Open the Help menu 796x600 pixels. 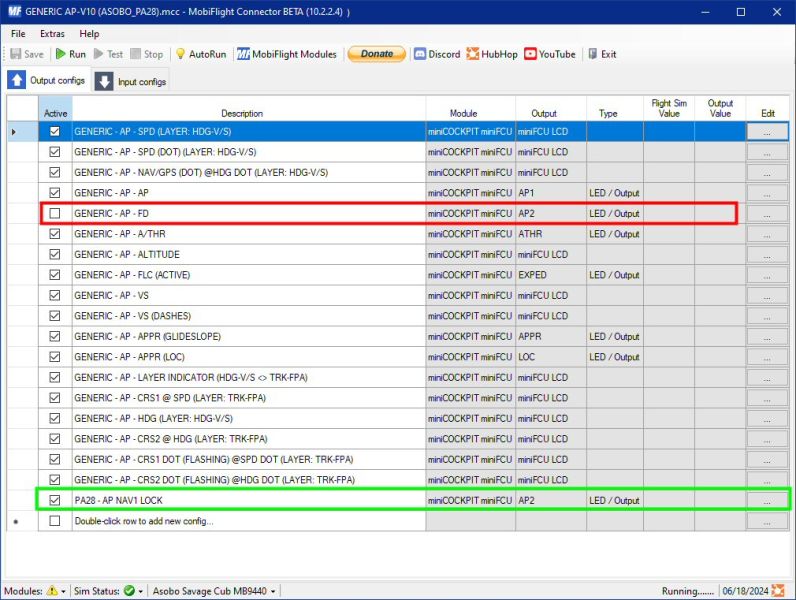point(89,34)
